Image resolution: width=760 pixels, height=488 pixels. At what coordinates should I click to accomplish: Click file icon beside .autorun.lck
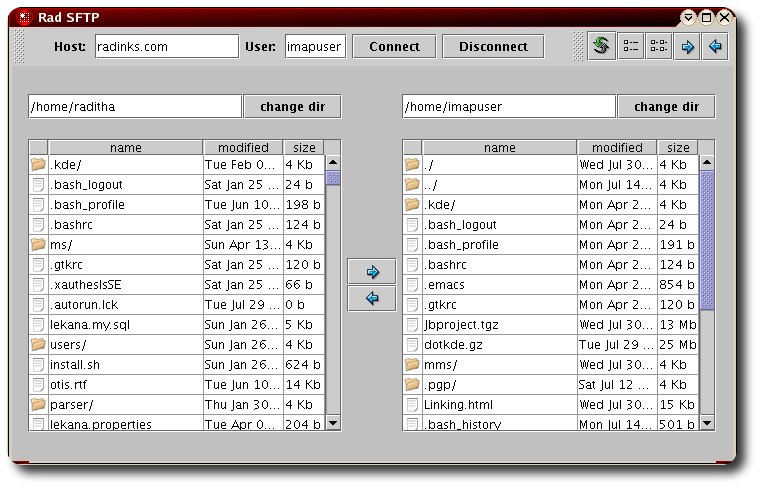(x=38, y=304)
